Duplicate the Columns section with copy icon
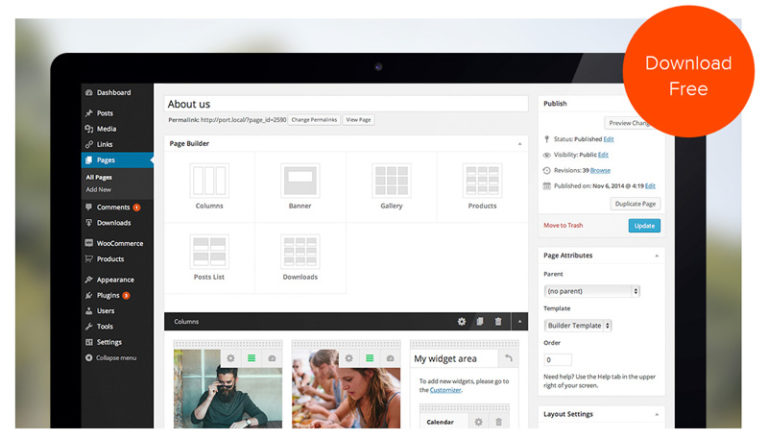This screenshot has width=768, height=439. click(480, 322)
